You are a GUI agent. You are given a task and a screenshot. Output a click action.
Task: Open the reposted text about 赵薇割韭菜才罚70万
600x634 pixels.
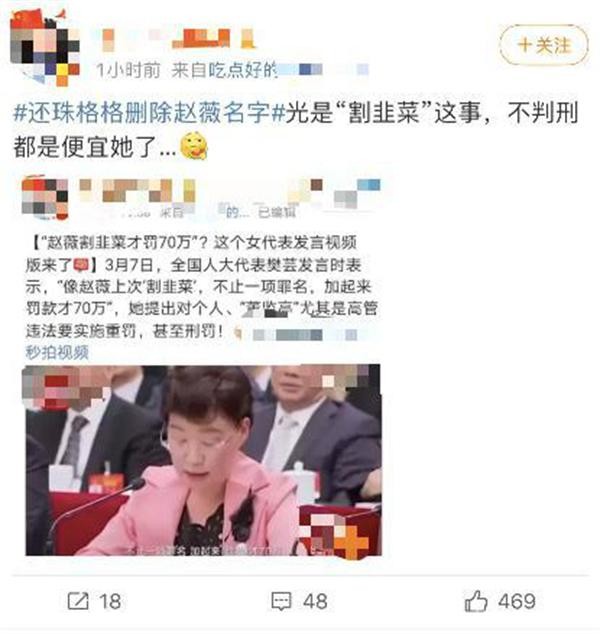click(201, 286)
